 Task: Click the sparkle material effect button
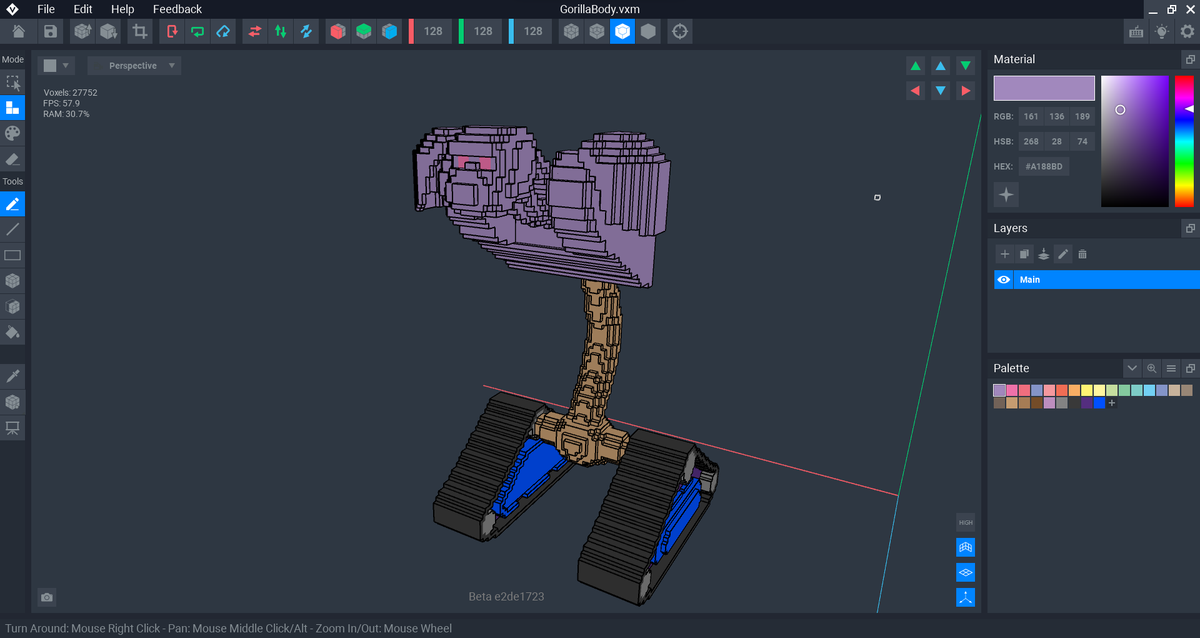(x=1006, y=194)
